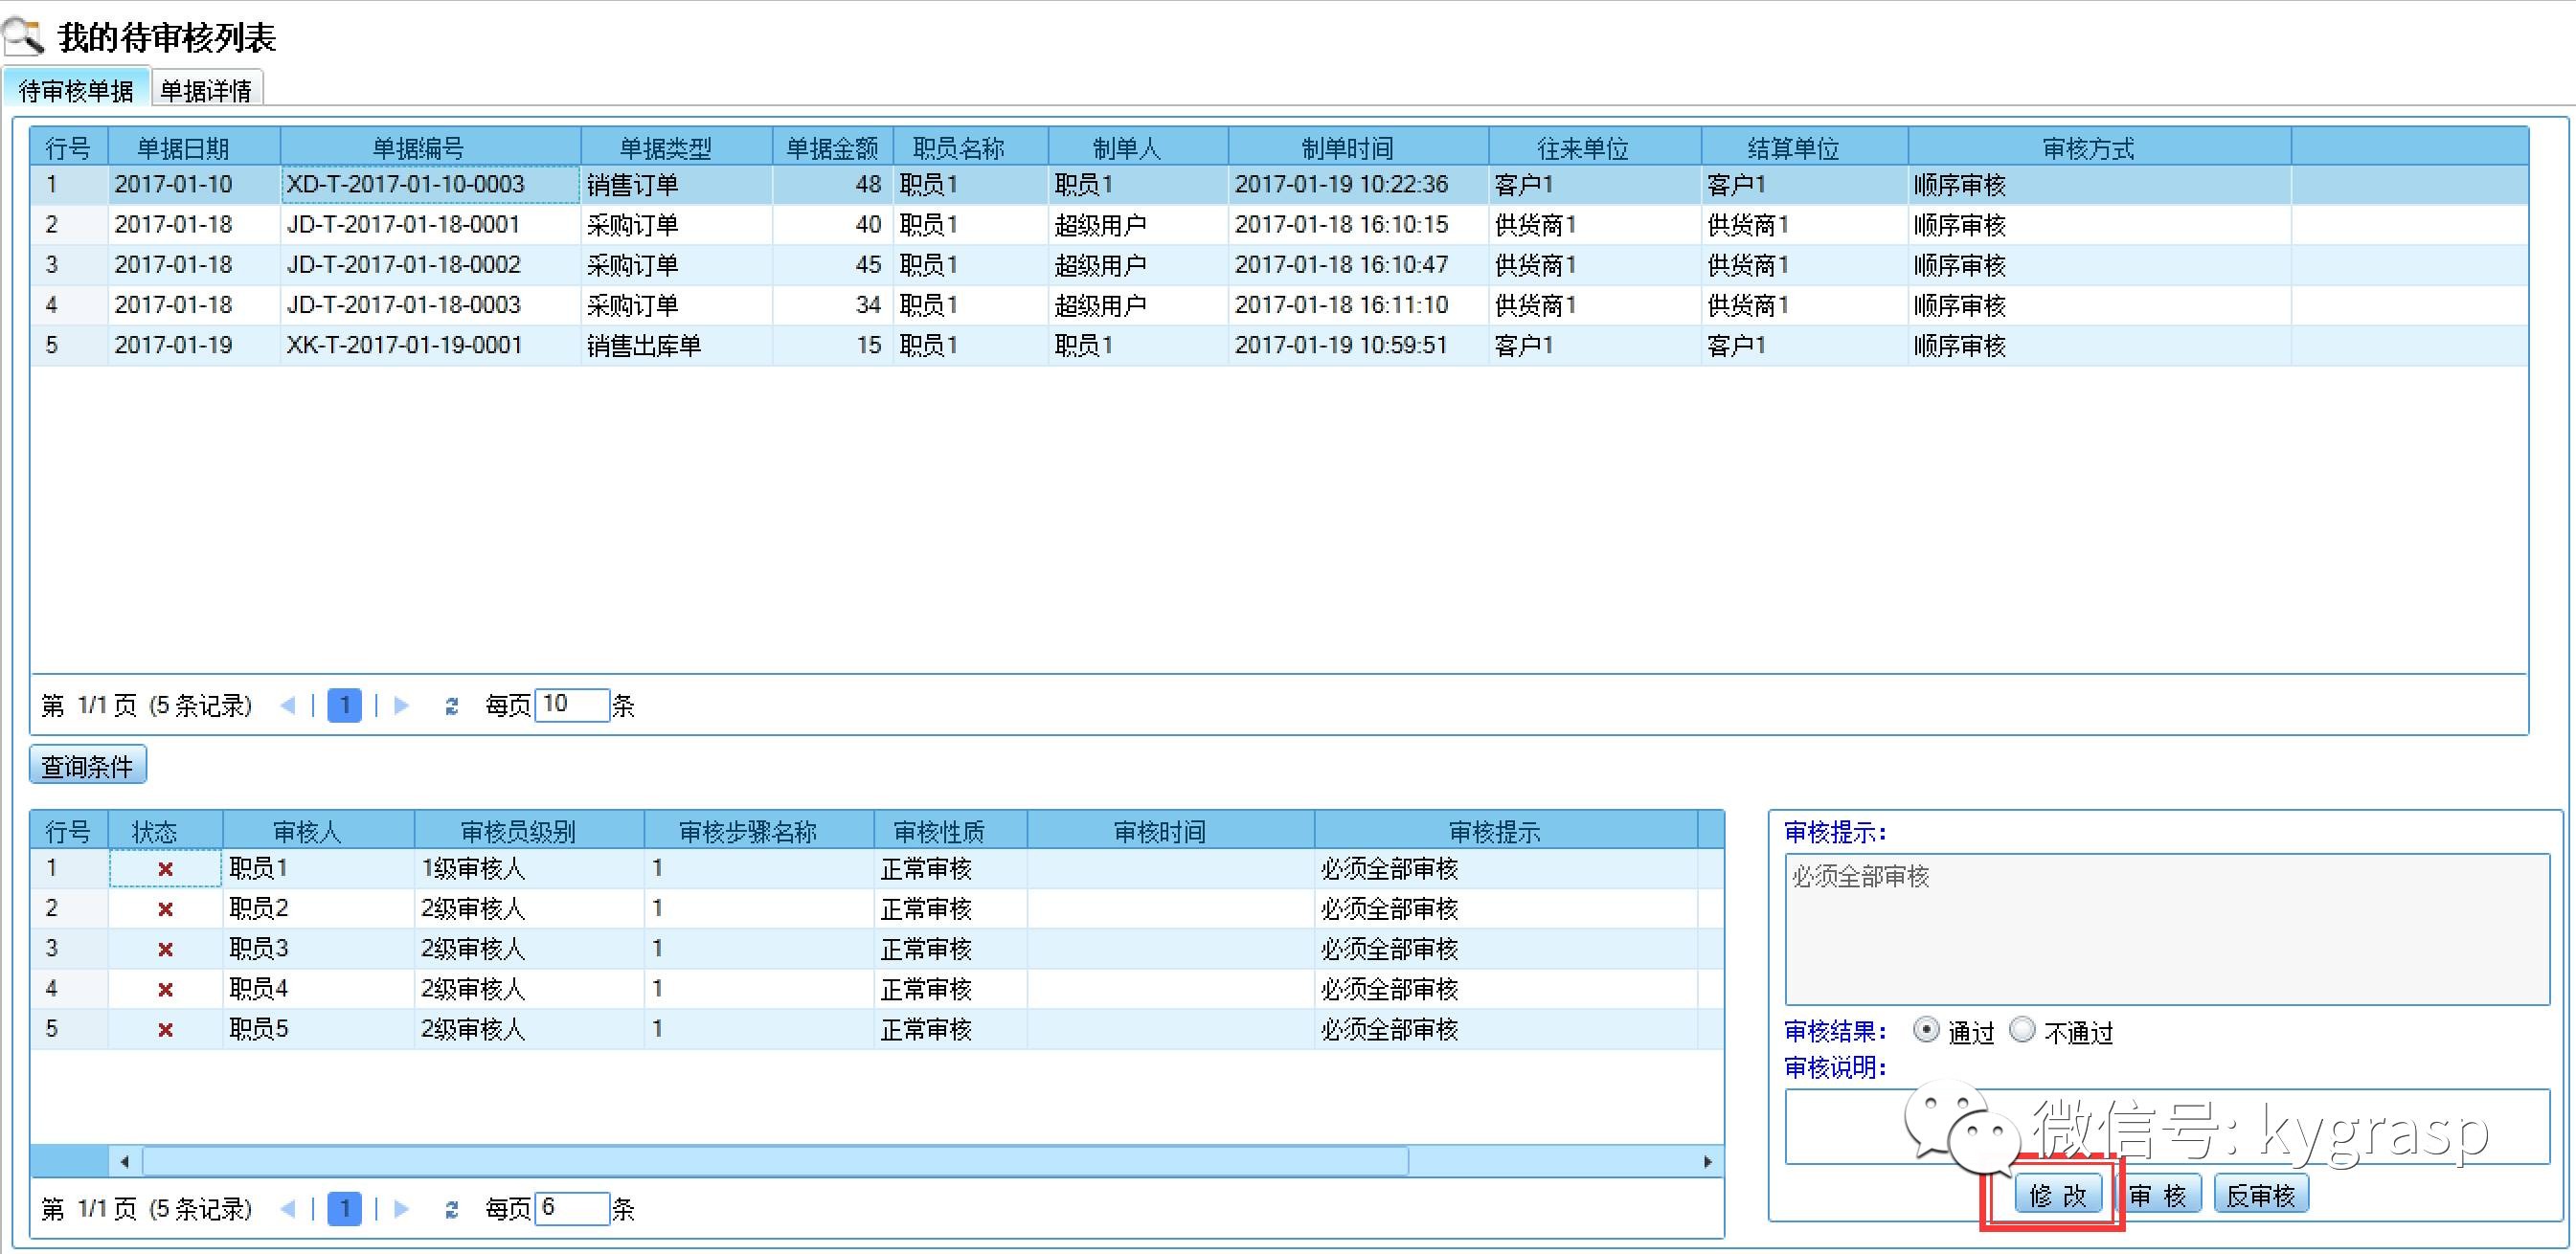The height and width of the screenshot is (1254, 2576).
Task: Click the 反审核 button
Action: (2260, 1195)
